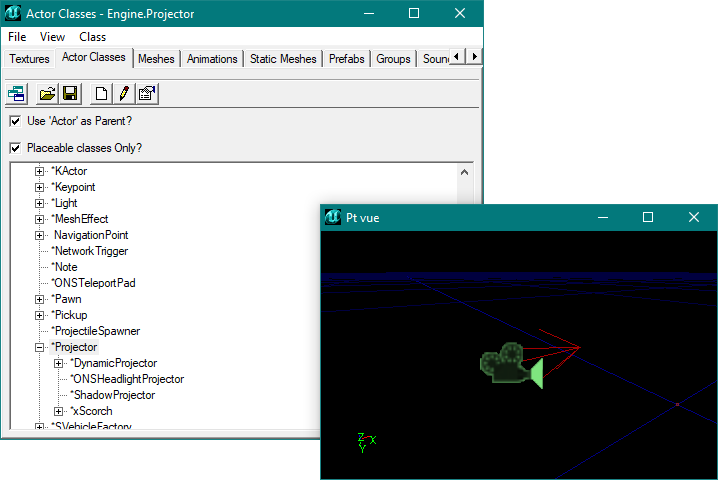Expand the NavigationPoint tree node
Viewport: 718px width, 480px height.
tap(39, 235)
